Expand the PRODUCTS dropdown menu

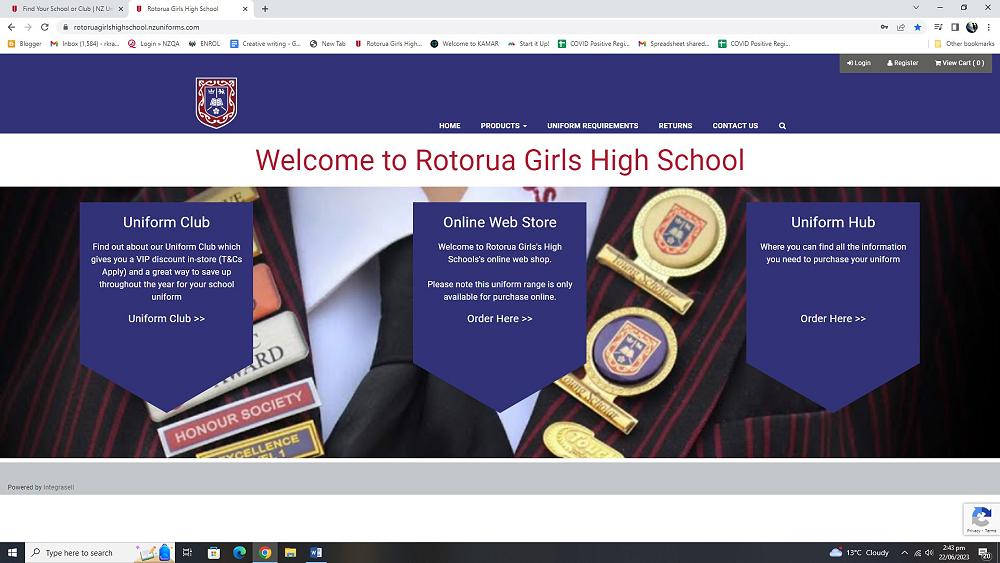tap(503, 126)
